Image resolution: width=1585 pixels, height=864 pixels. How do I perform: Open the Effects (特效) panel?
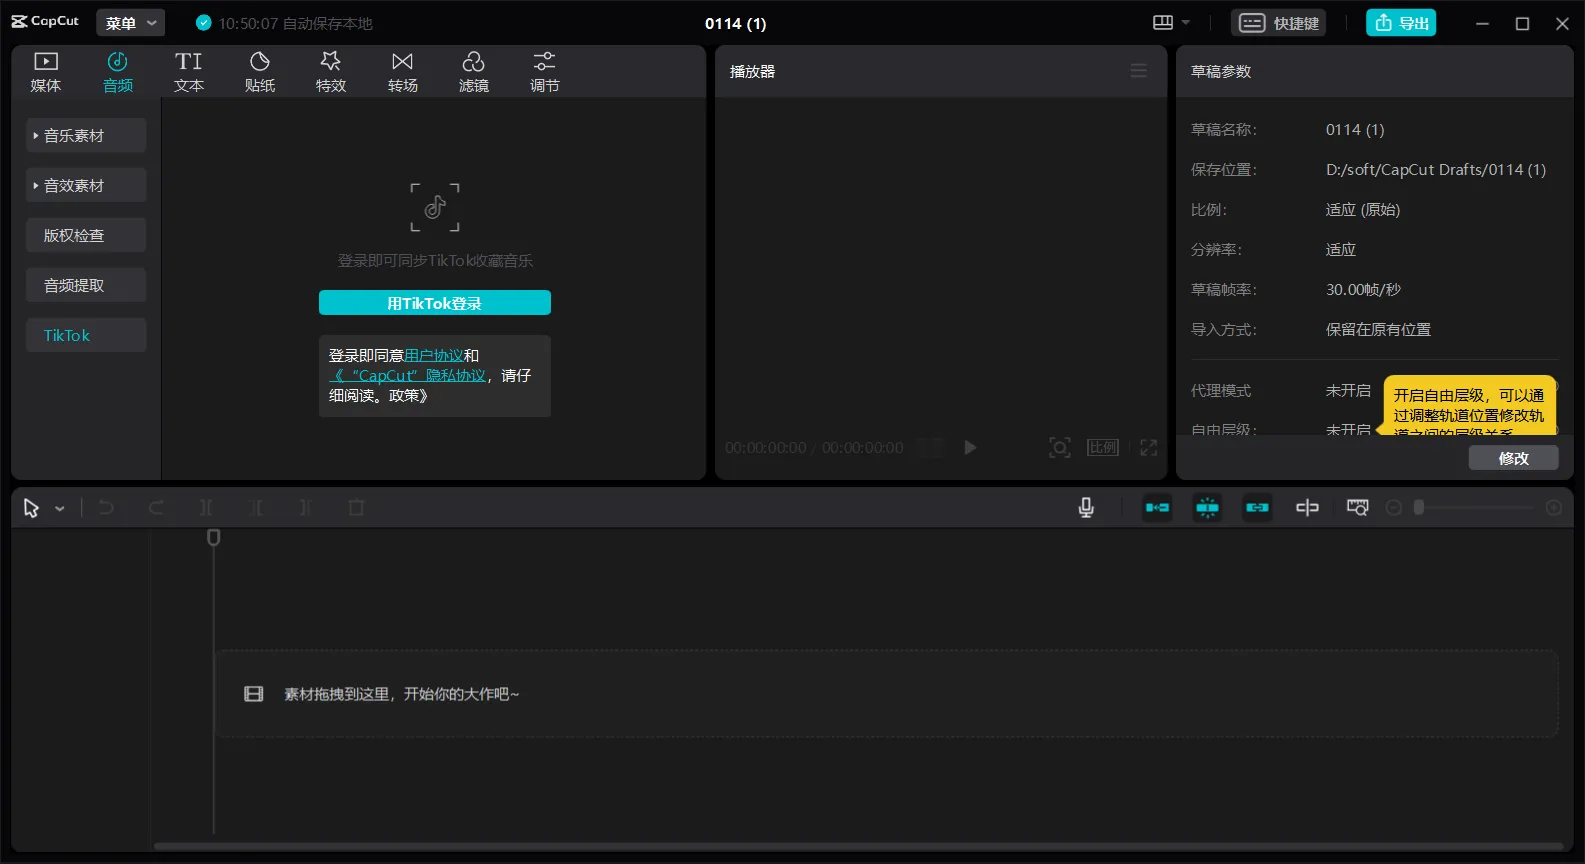(331, 72)
